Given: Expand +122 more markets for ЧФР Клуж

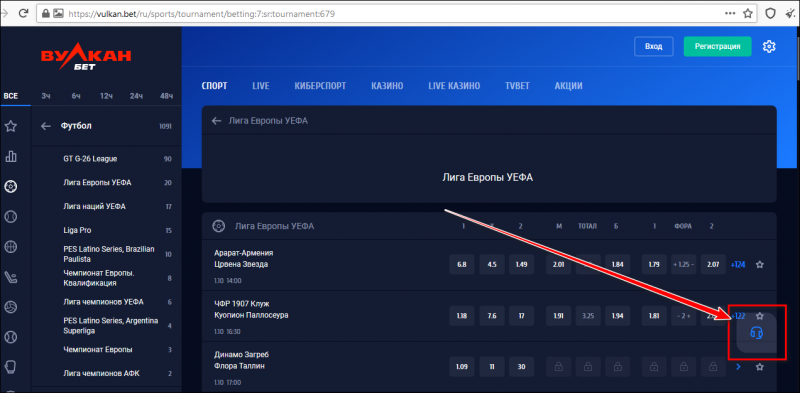Looking at the screenshot, I should point(738,316).
